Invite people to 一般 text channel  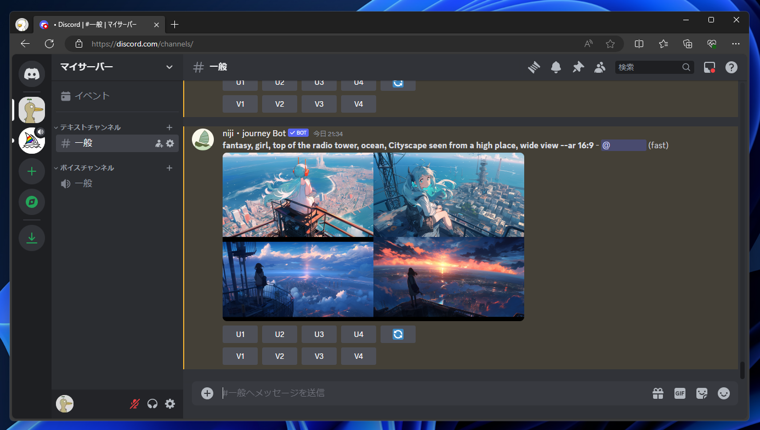[158, 143]
